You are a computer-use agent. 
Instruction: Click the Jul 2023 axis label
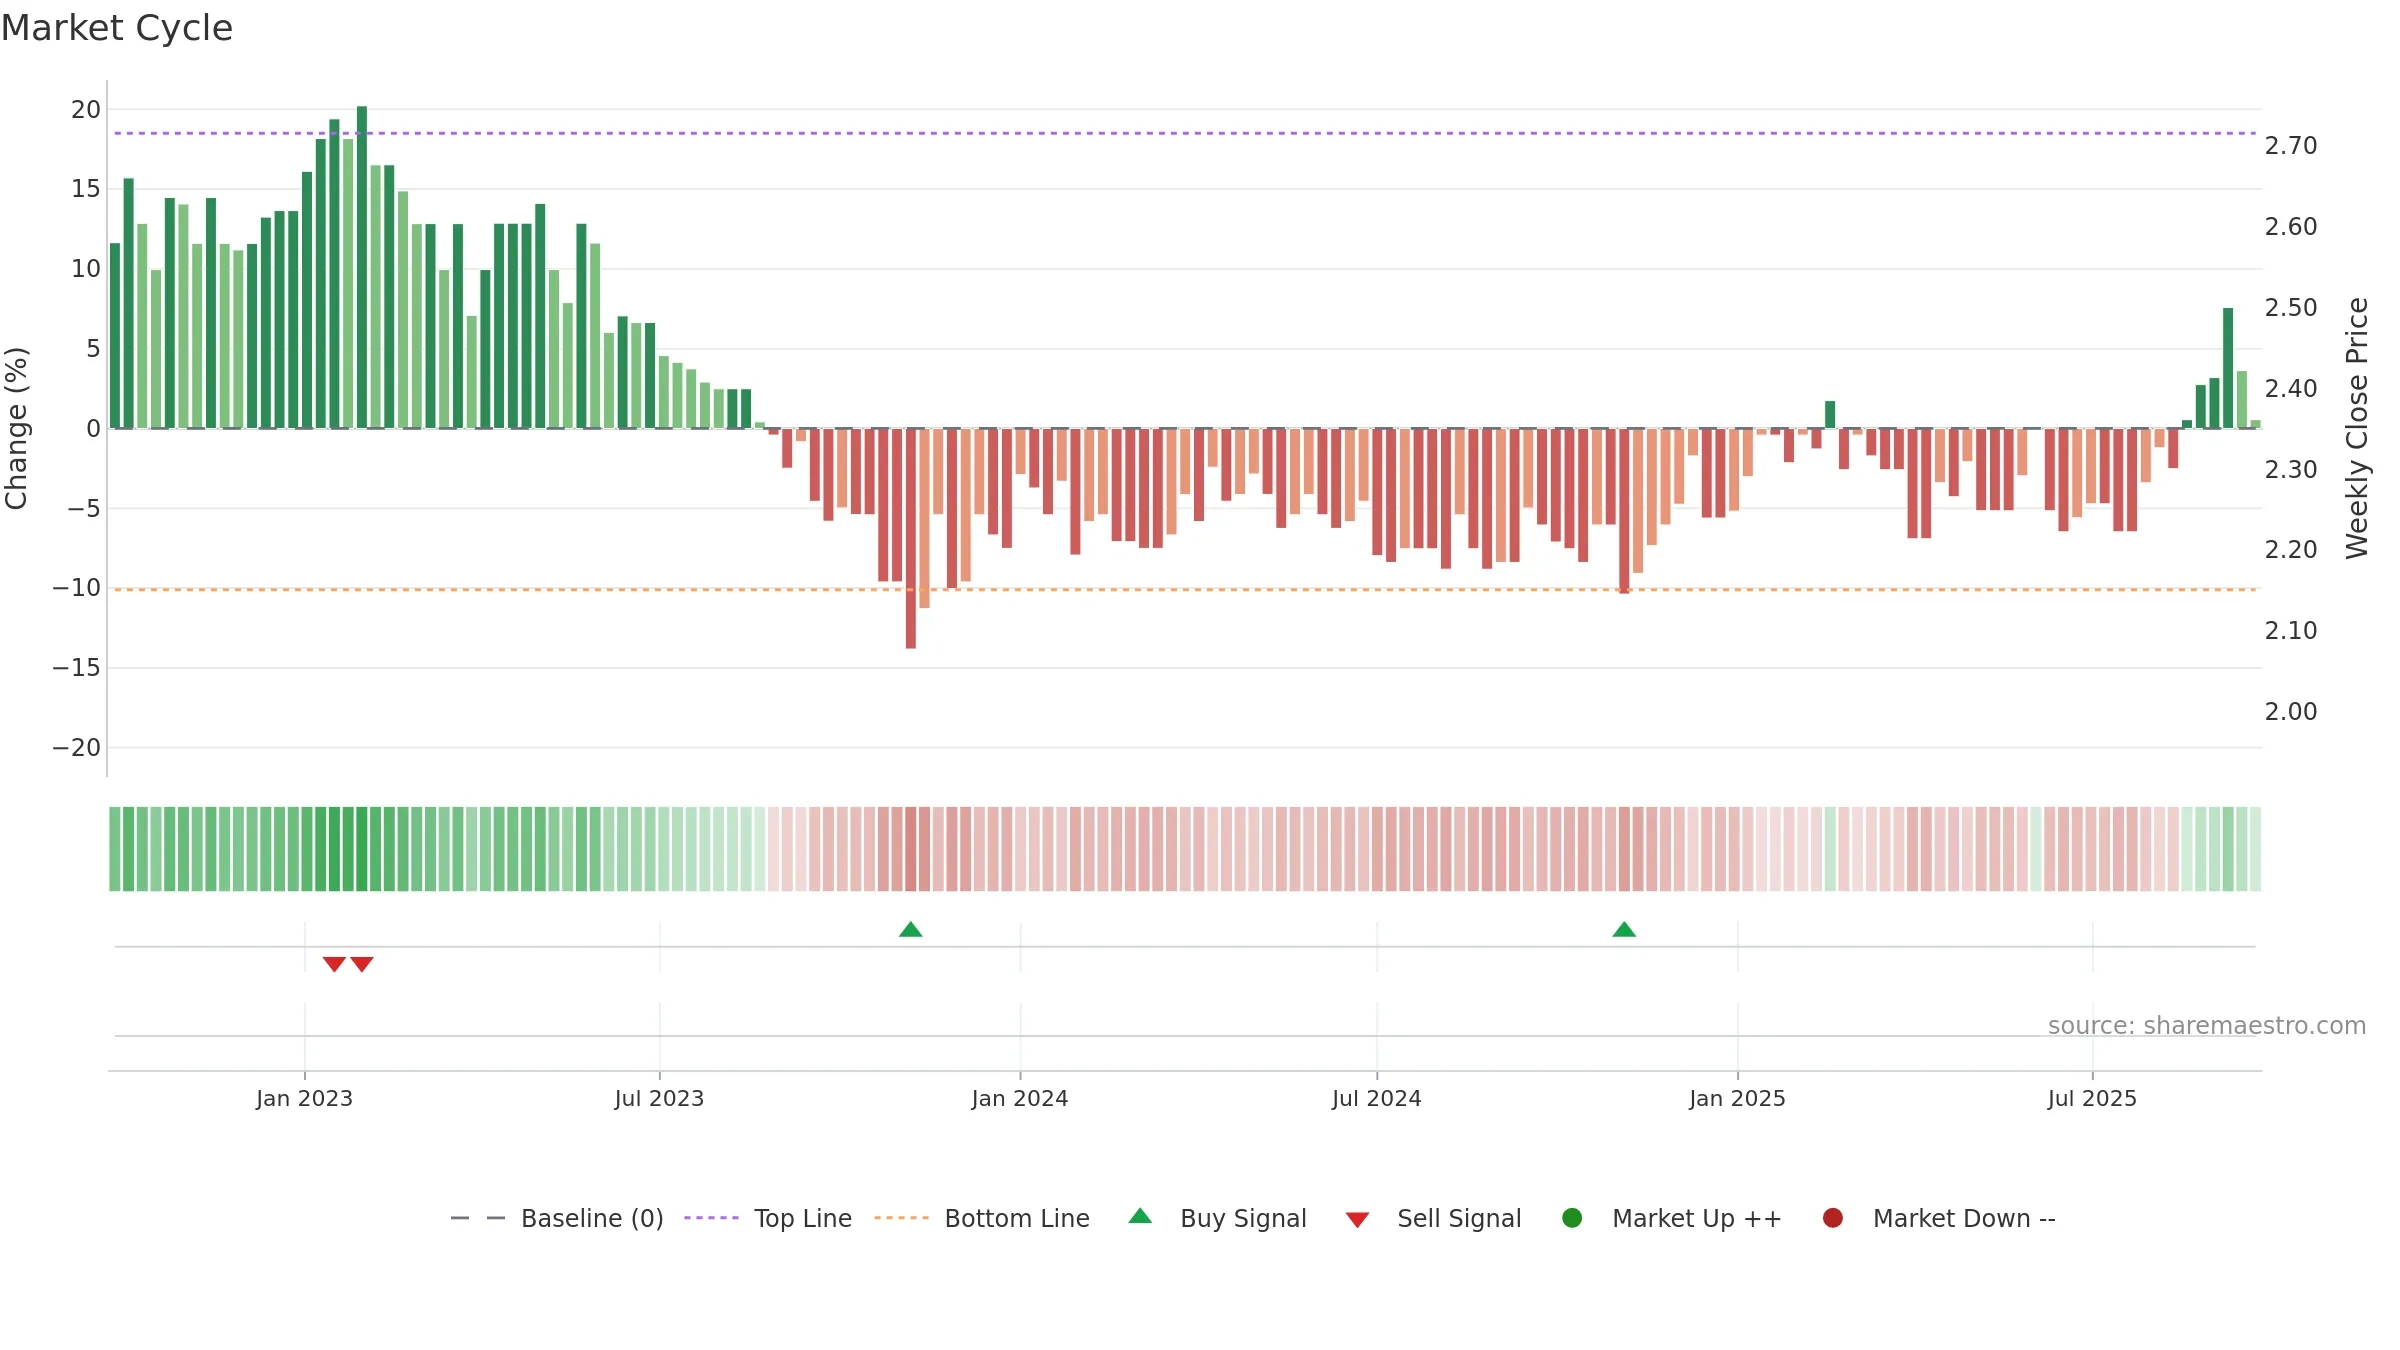[x=659, y=1098]
